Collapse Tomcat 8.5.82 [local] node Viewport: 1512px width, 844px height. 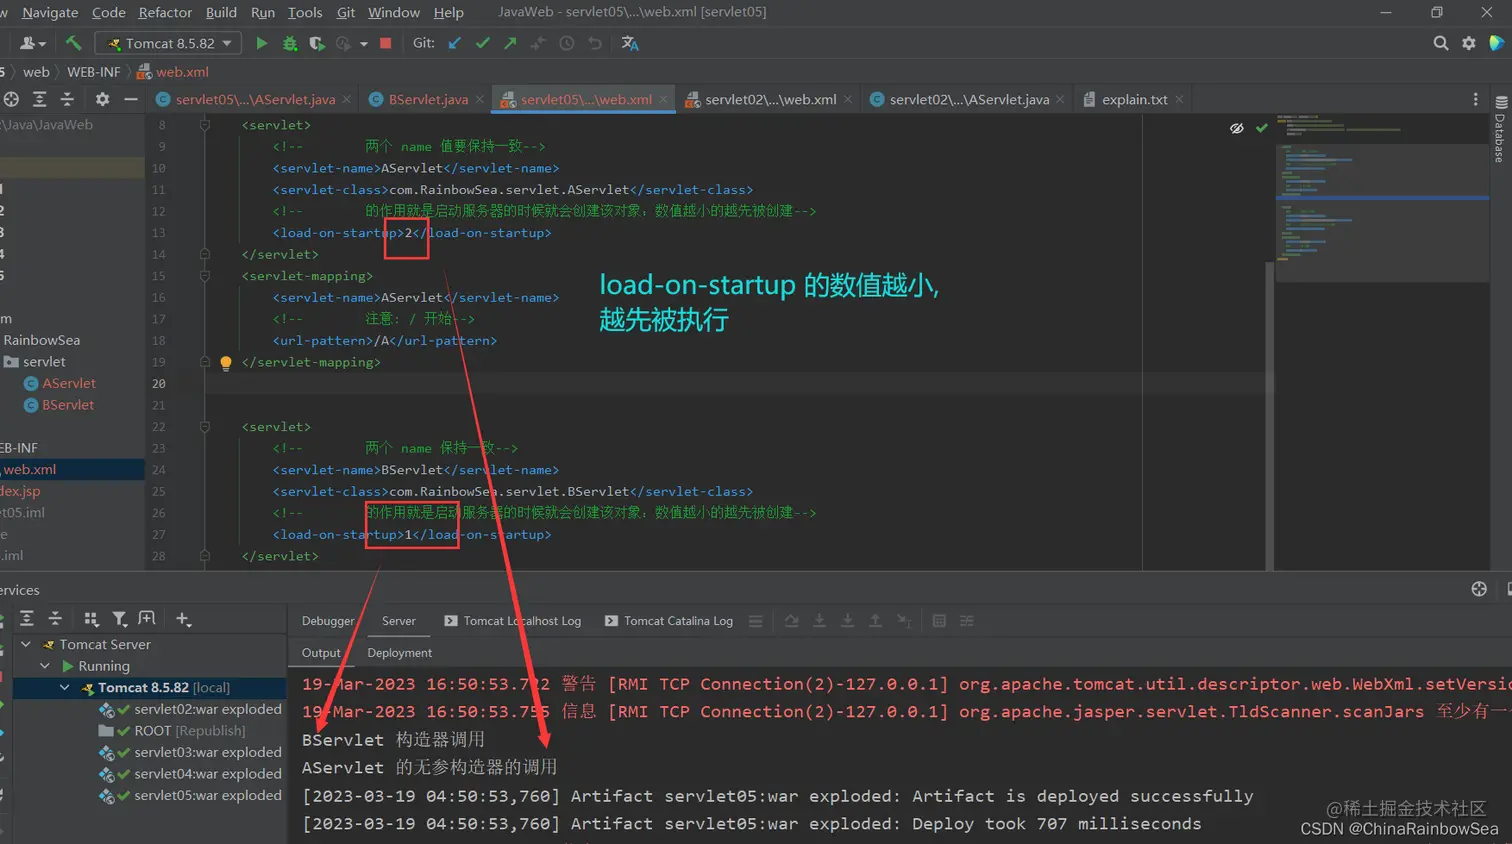click(x=65, y=687)
